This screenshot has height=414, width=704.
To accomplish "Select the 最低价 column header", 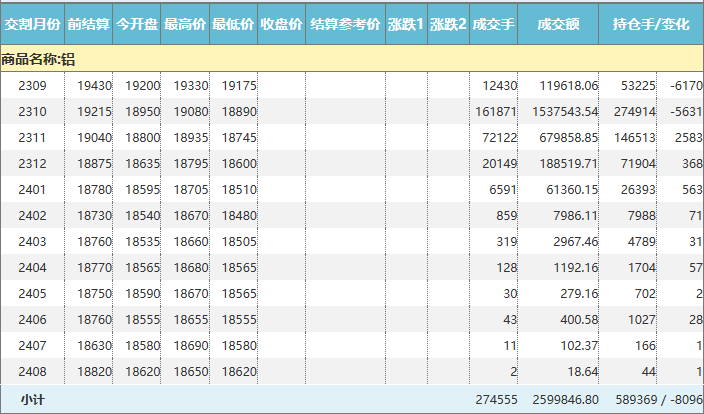I will pos(233,23).
